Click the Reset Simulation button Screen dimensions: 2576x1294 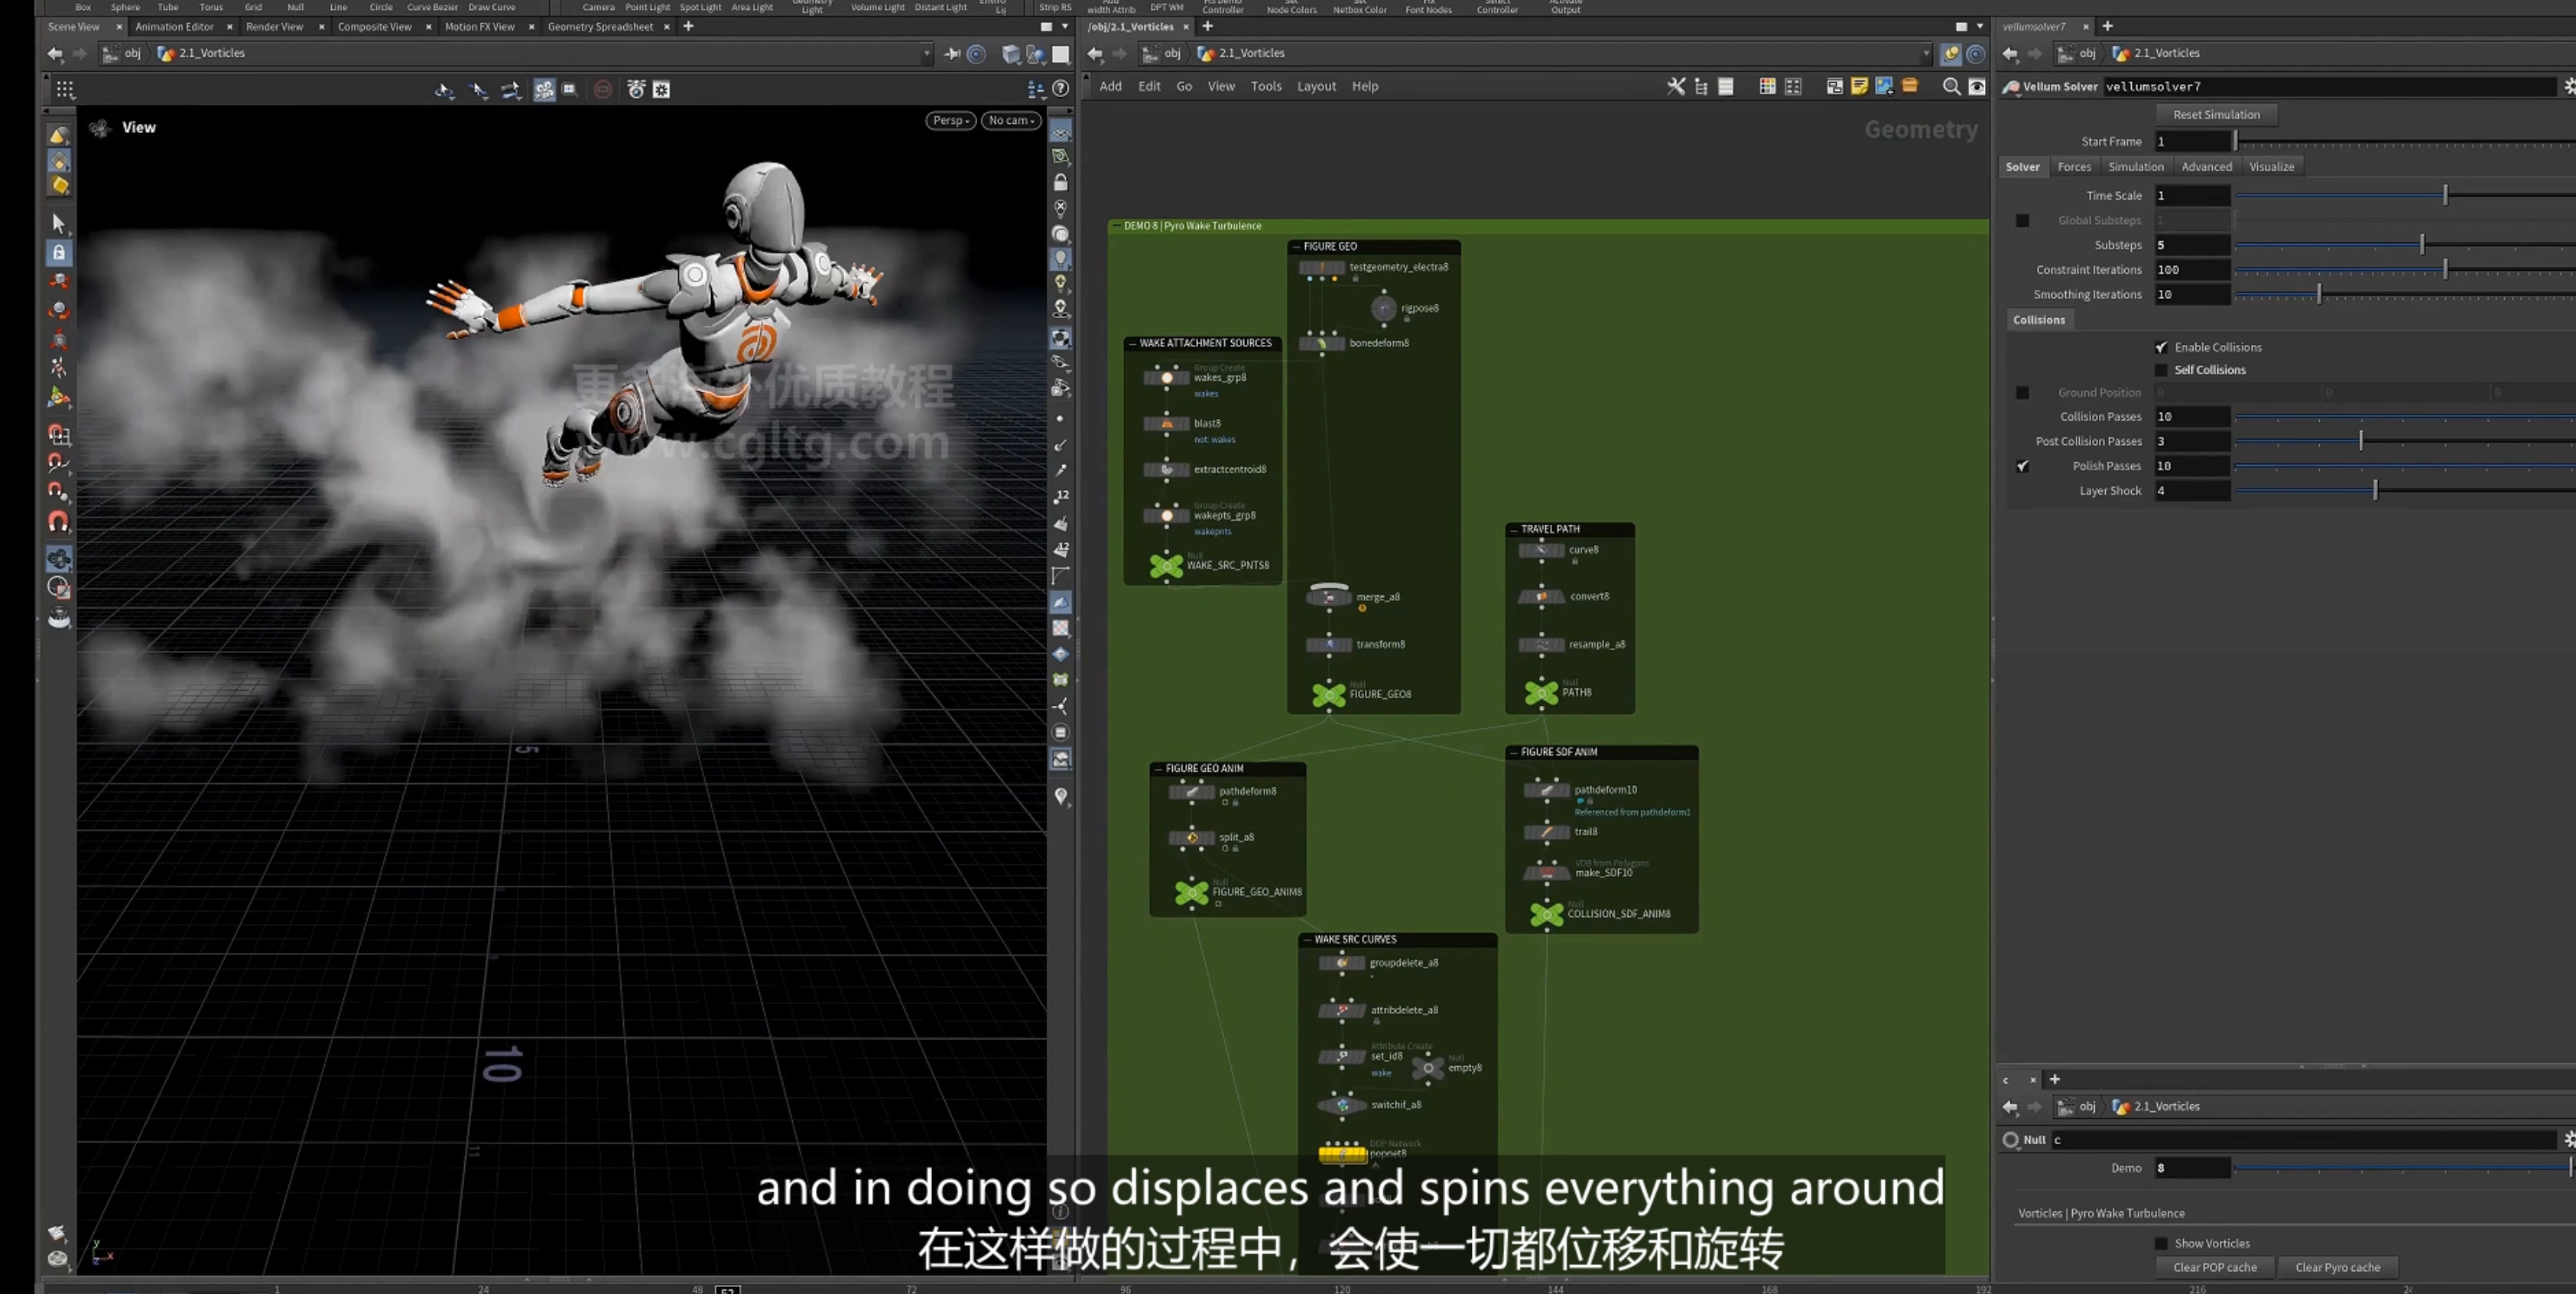(2216, 115)
